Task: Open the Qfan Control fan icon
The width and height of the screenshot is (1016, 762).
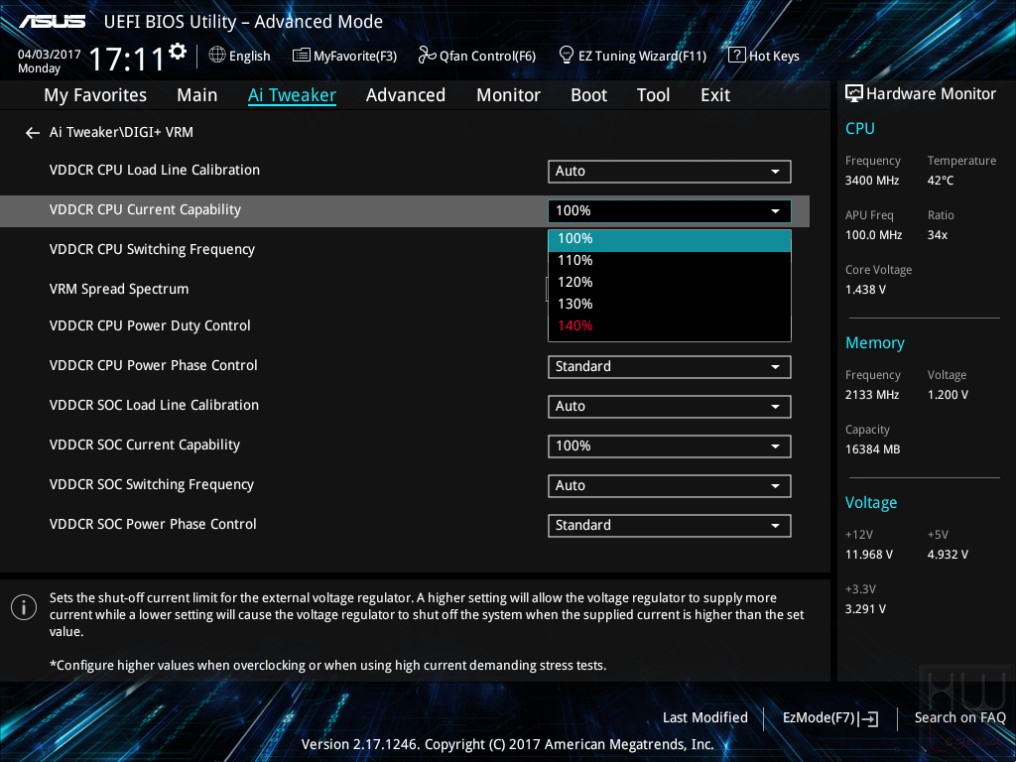Action: (x=427, y=55)
